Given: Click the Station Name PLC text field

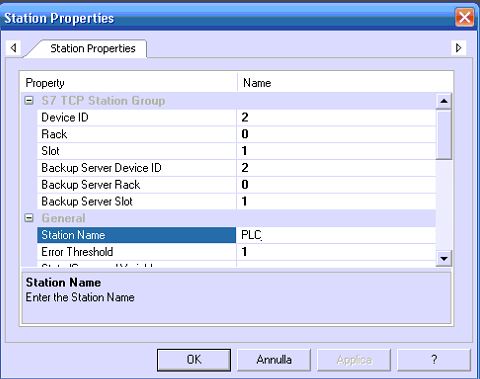Looking at the screenshot, I should pos(336,235).
